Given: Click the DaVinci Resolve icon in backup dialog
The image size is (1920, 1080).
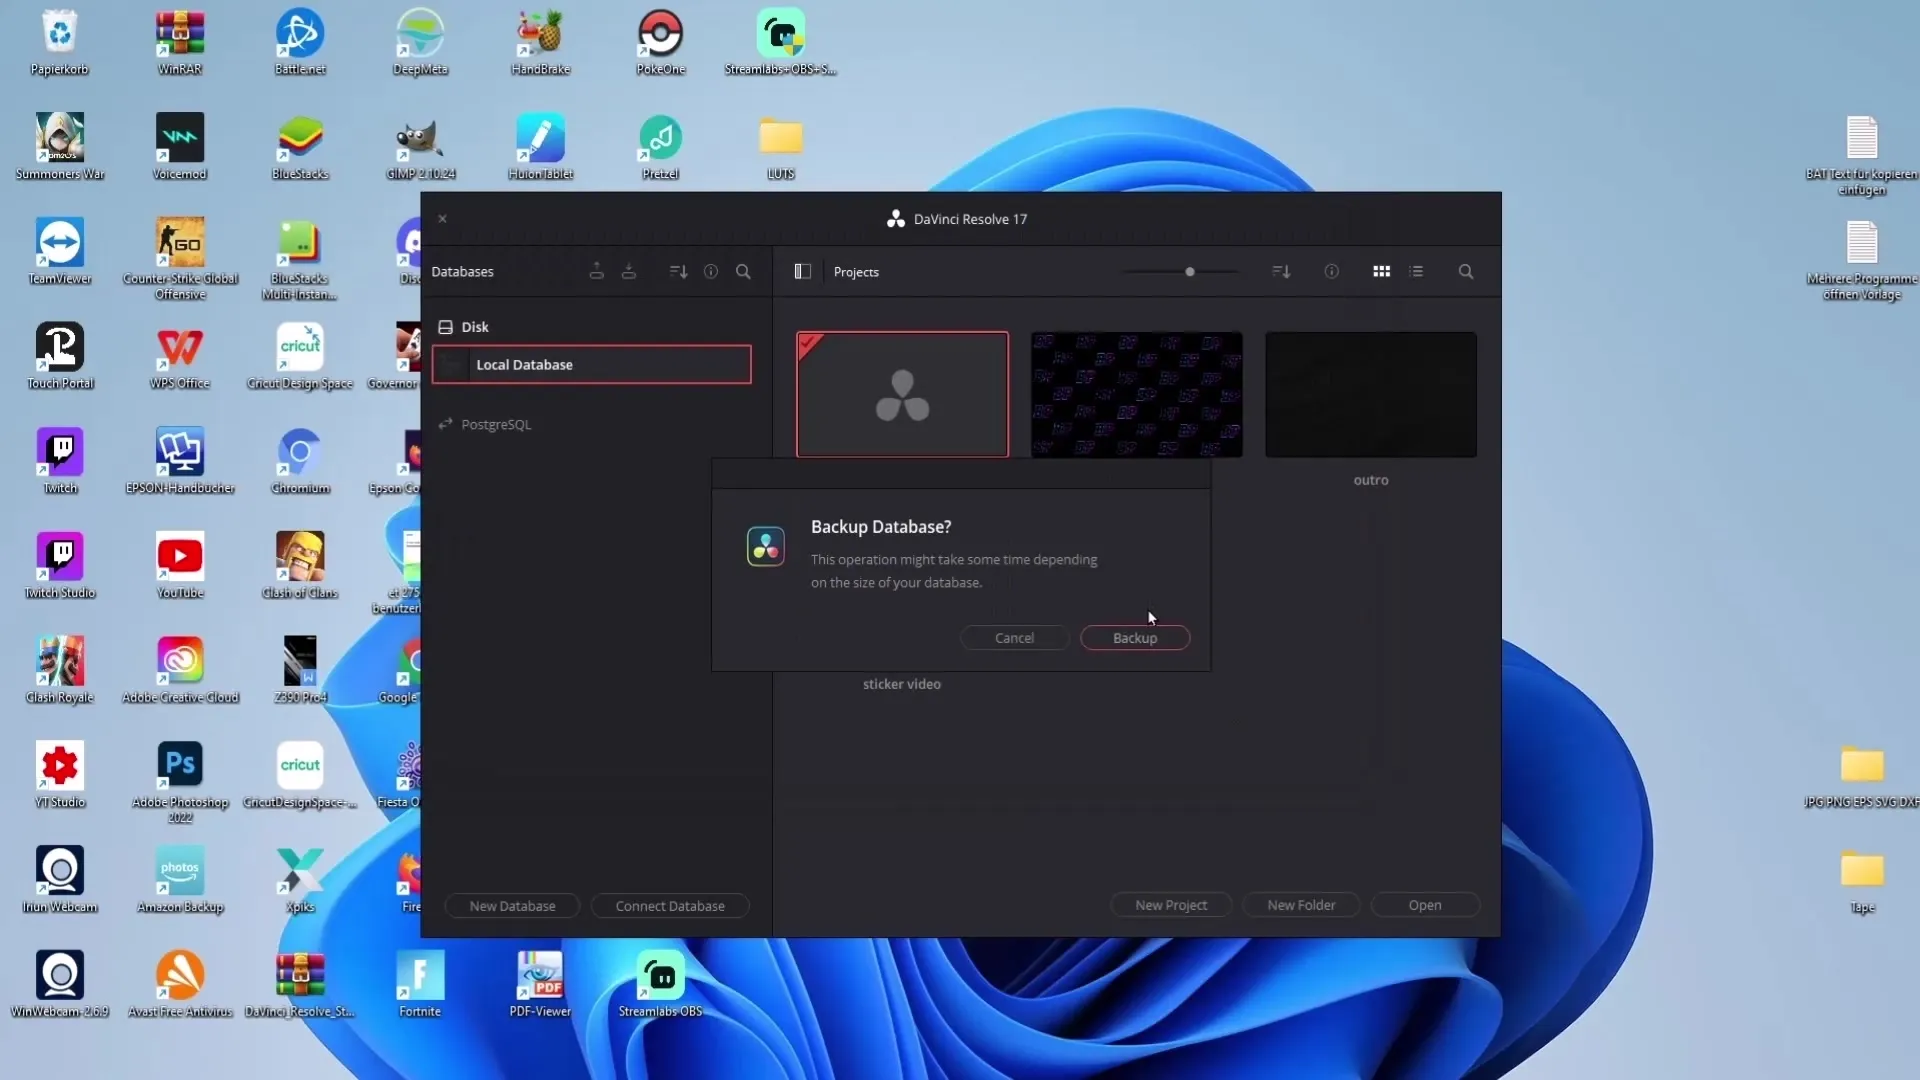Looking at the screenshot, I should pyautogui.click(x=766, y=546).
